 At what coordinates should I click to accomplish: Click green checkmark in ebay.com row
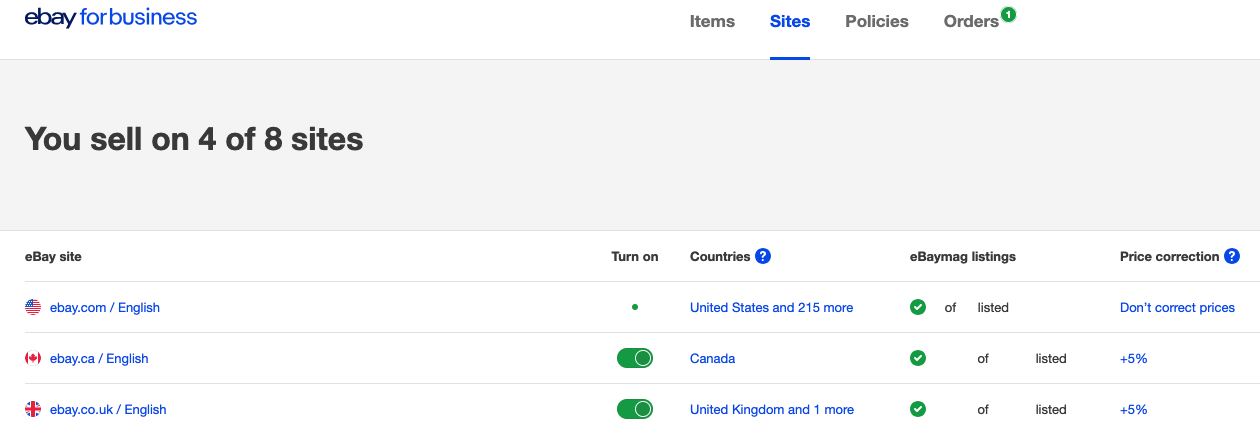pyautogui.click(x=918, y=307)
